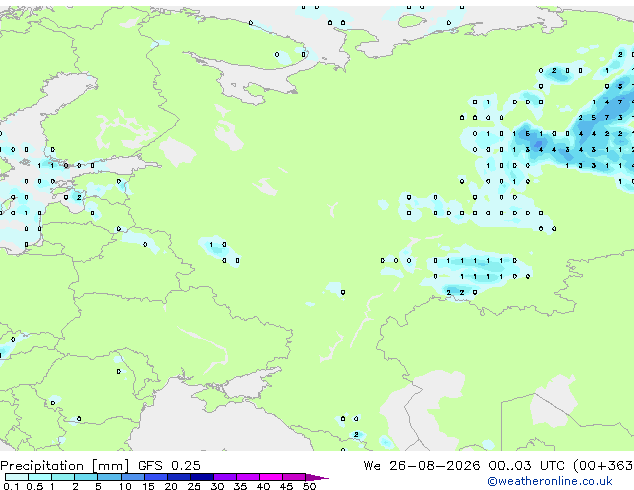Image resolution: width=634 pixels, height=490 pixels.
Task: Click the date 'We 26-08-2026 00..03 UTC'
Action: point(464,465)
